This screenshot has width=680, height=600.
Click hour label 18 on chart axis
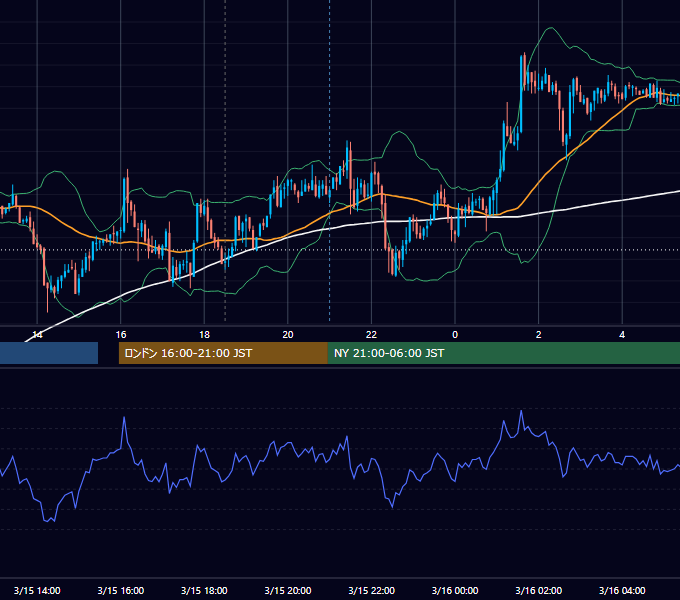click(x=204, y=335)
